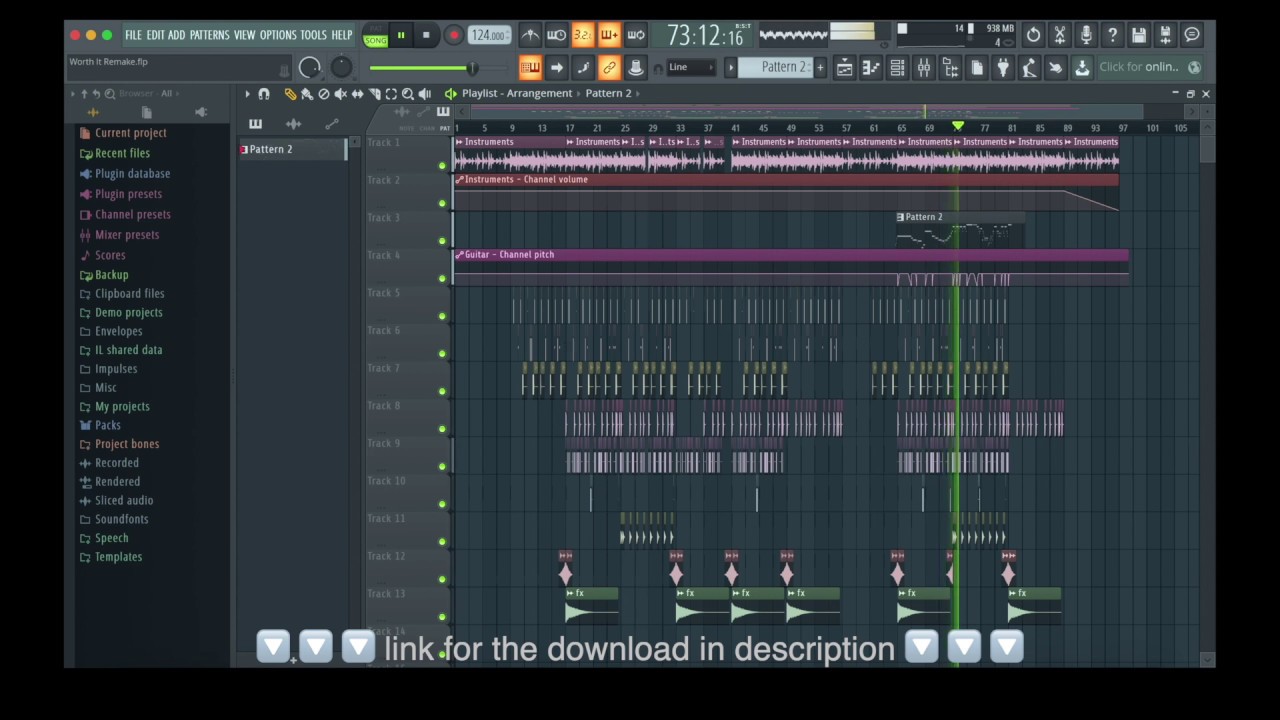Click the pause button
1280x720 pixels.
coord(401,35)
